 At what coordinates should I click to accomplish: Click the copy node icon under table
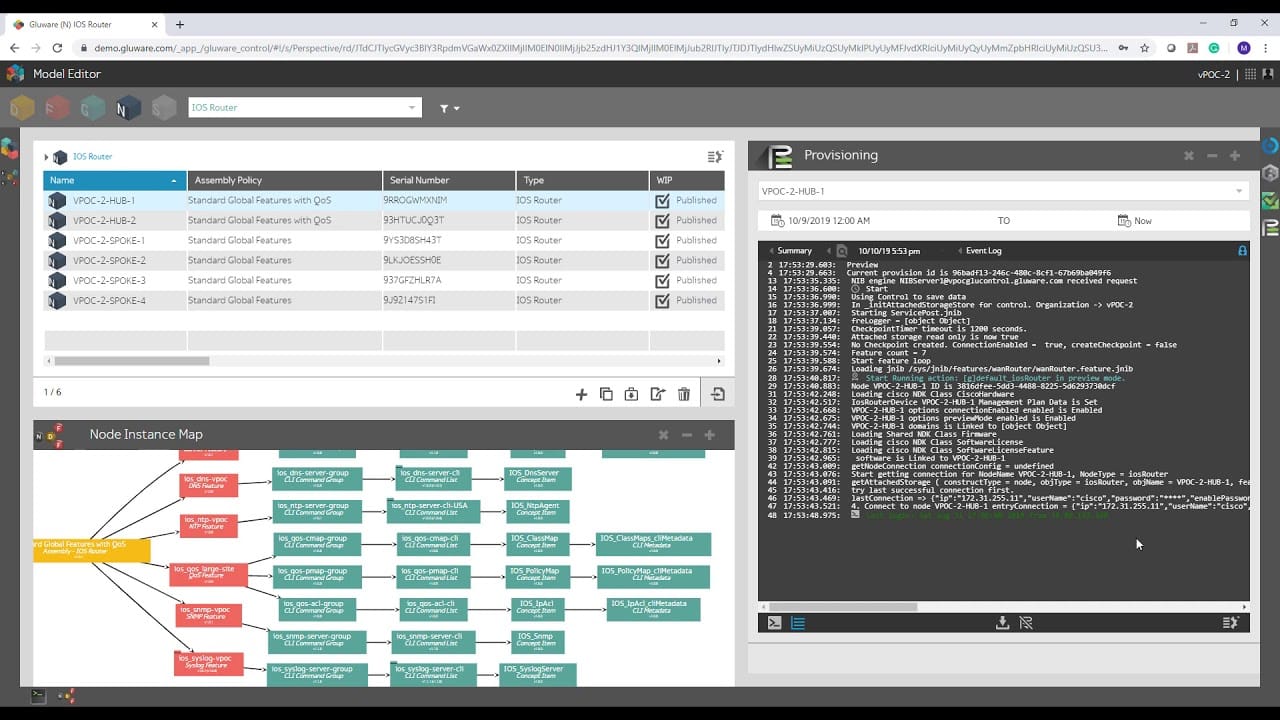[606, 394]
